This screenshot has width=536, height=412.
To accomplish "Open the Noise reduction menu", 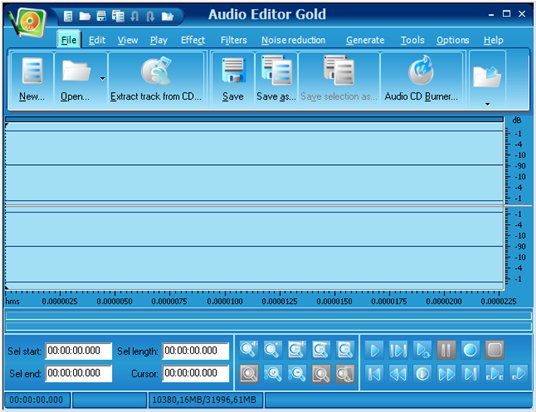I will coord(293,40).
